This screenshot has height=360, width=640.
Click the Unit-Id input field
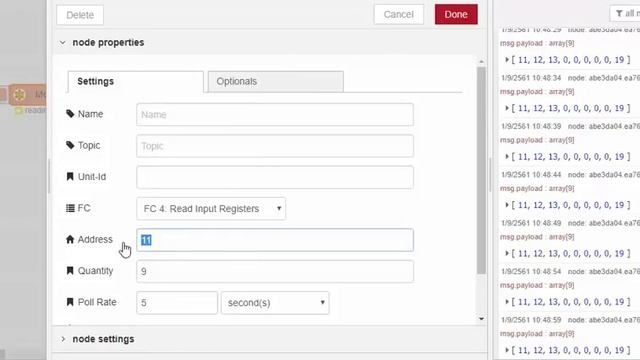[275, 177]
